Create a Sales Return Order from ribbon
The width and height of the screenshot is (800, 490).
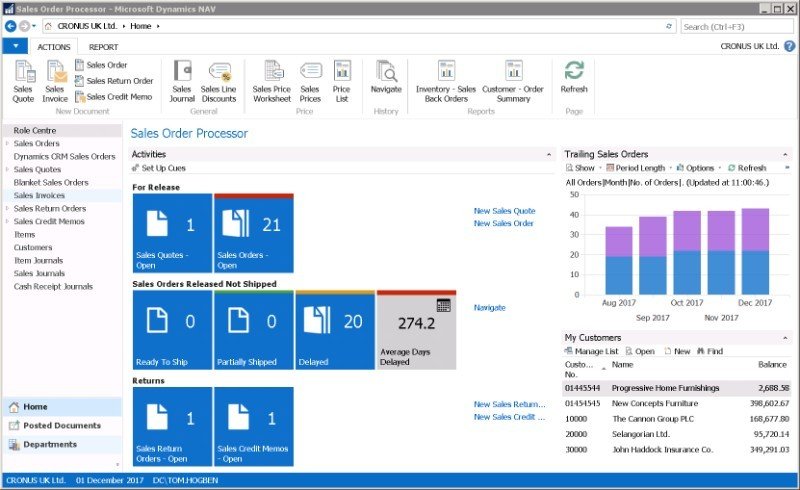pos(114,81)
